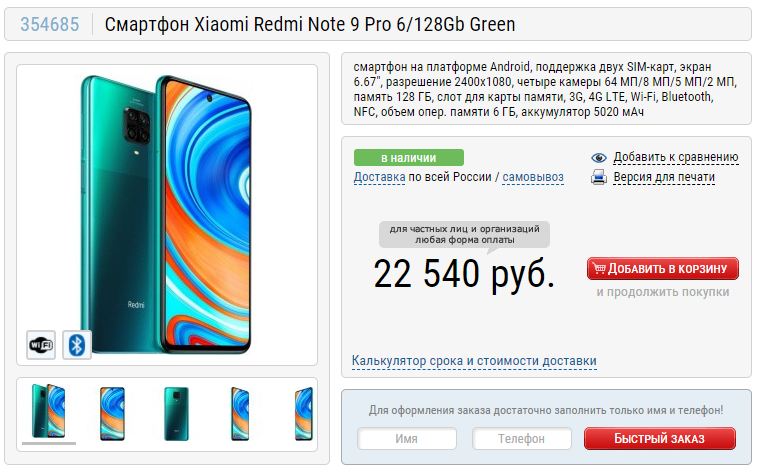Open Версия для печати link
This screenshot has height=468, width=762.
pyautogui.click(x=664, y=177)
